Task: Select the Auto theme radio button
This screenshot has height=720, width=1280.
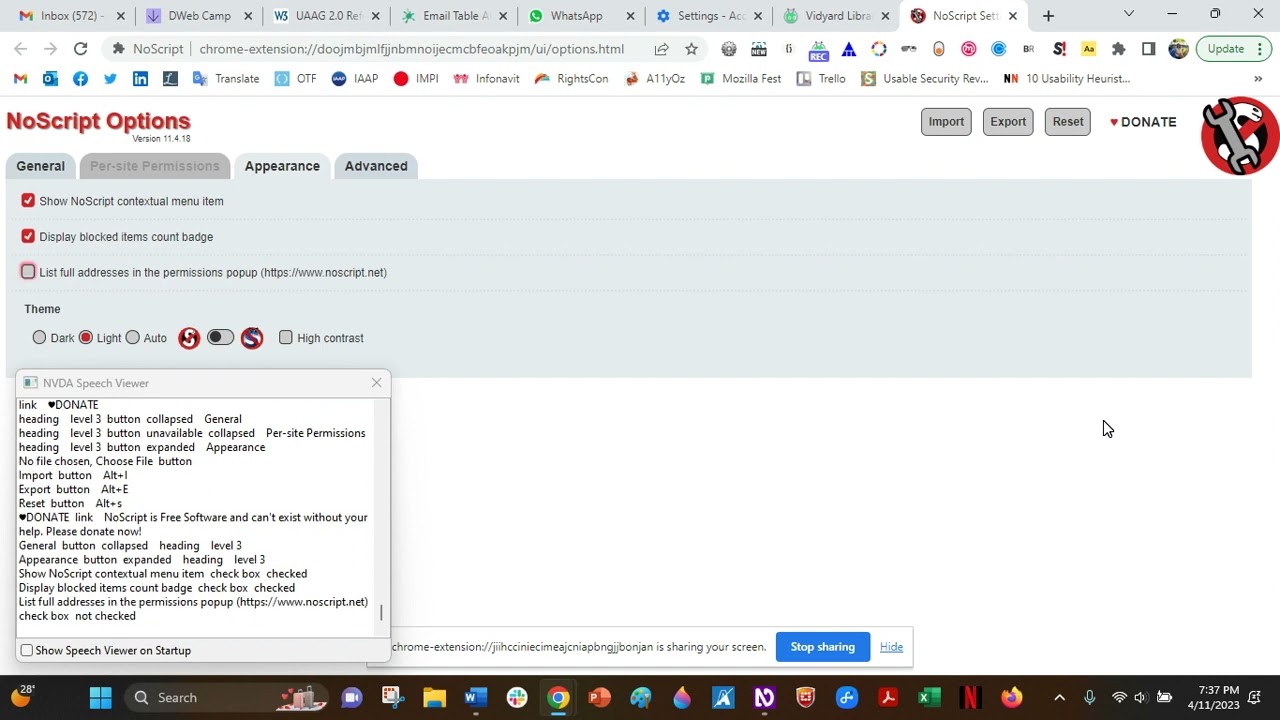Action: pyautogui.click(x=132, y=338)
